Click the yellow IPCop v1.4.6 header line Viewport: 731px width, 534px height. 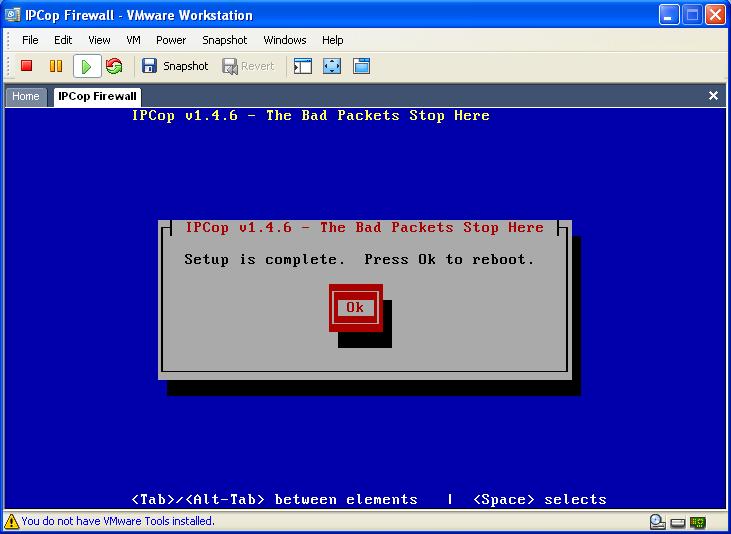(x=310, y=115)
